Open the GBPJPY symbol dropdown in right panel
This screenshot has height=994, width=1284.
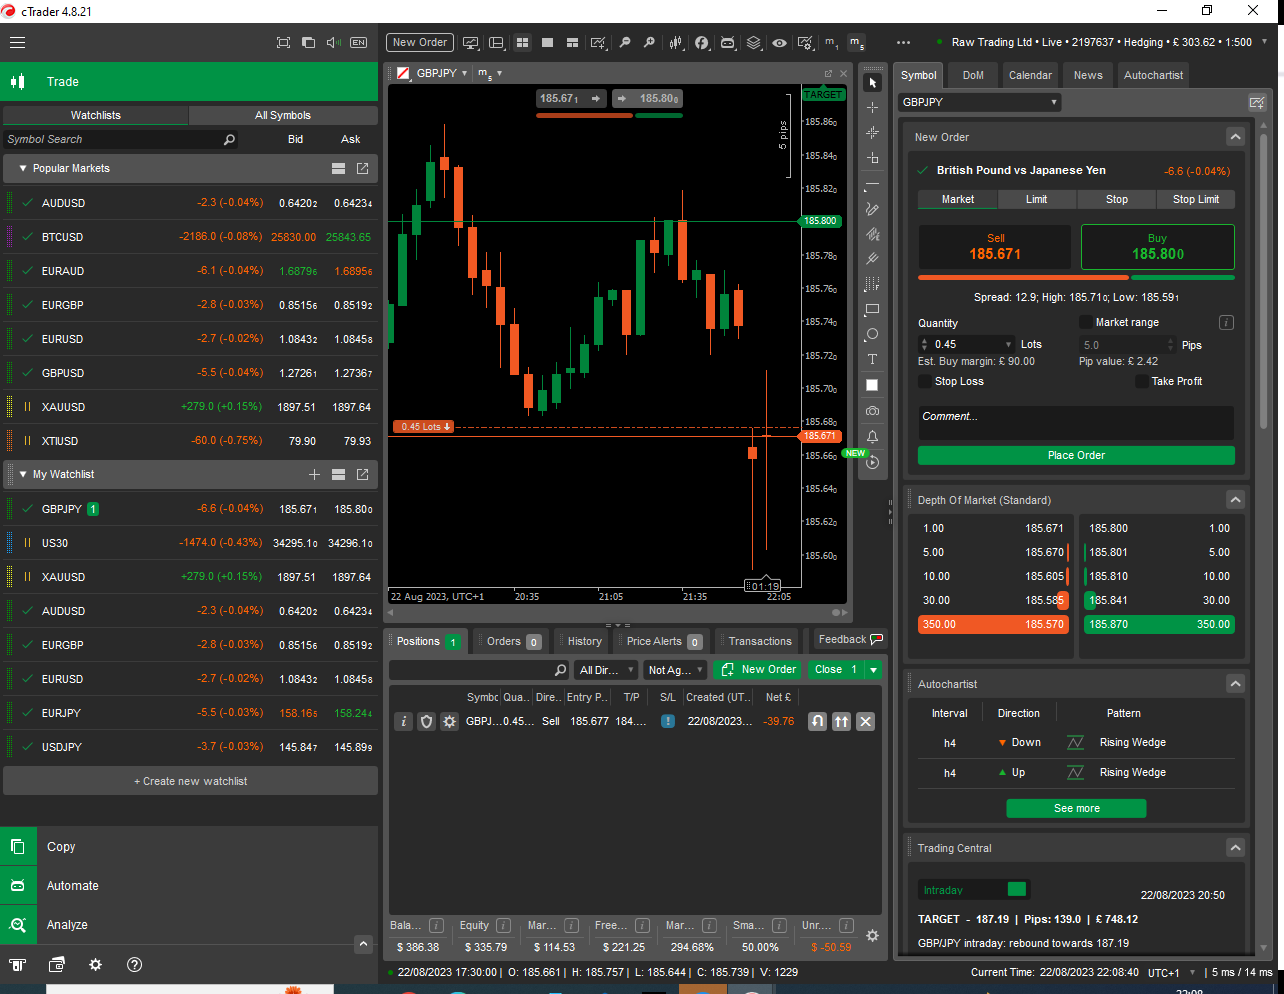pyautogui.click(x=979, y=102)
